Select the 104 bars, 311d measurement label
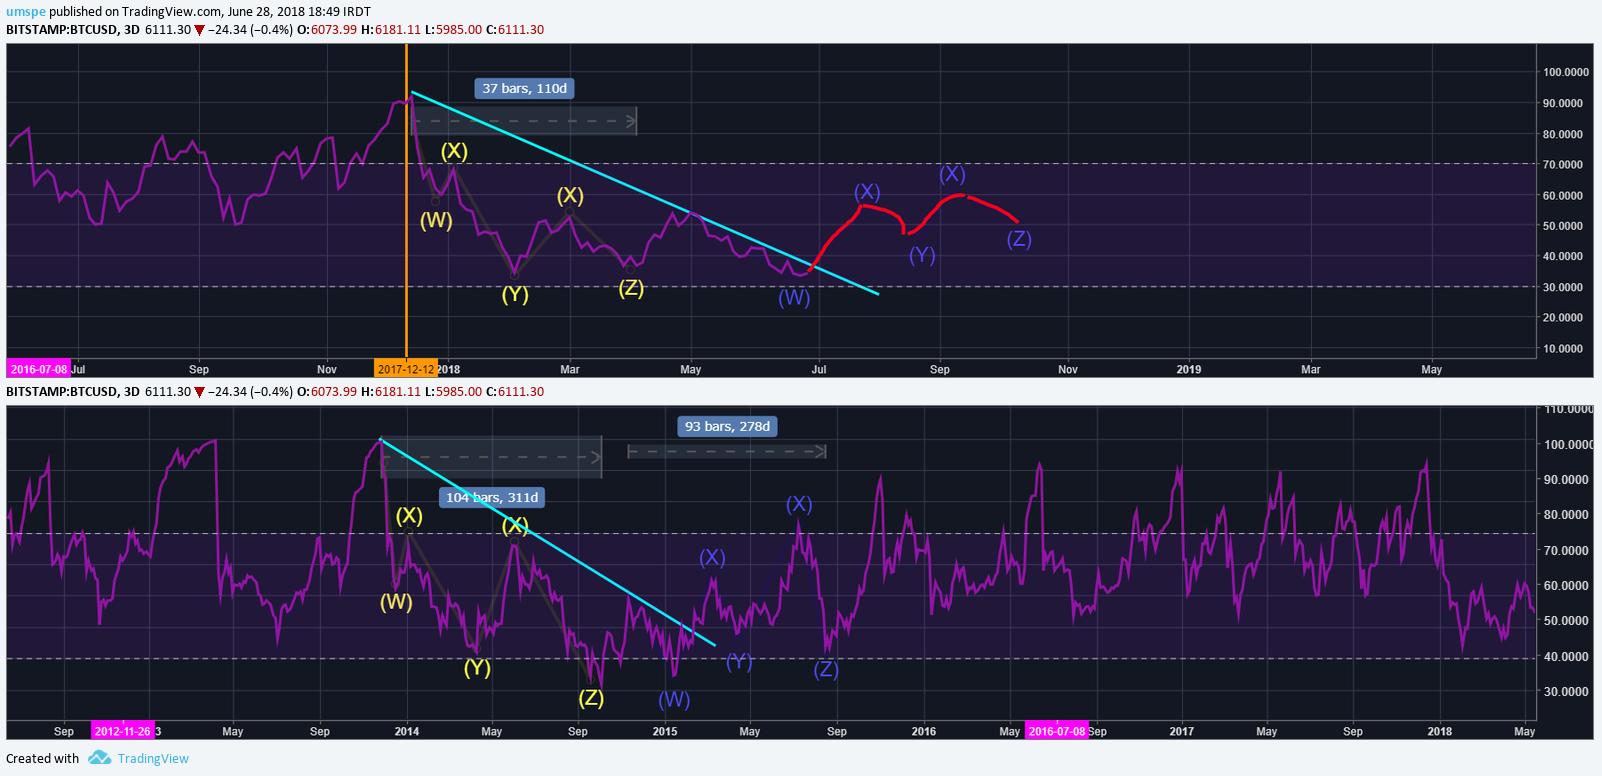1602x776 pixels. tap(492, 497)
